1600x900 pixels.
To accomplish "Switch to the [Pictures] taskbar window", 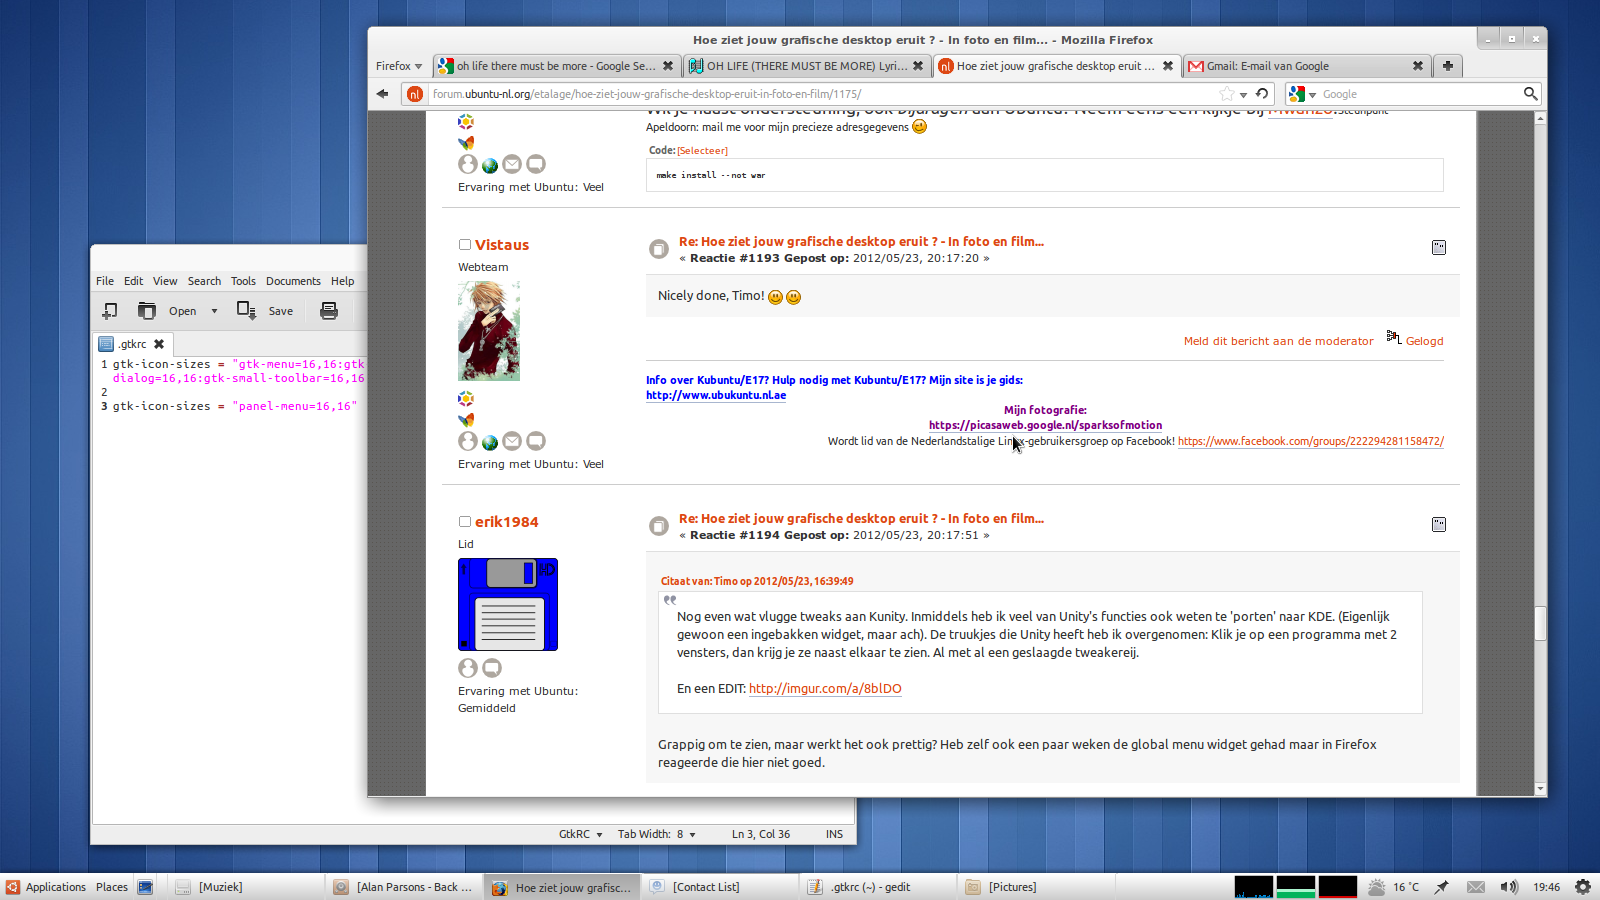I will pyautogui.click(x=1037, y=887).
